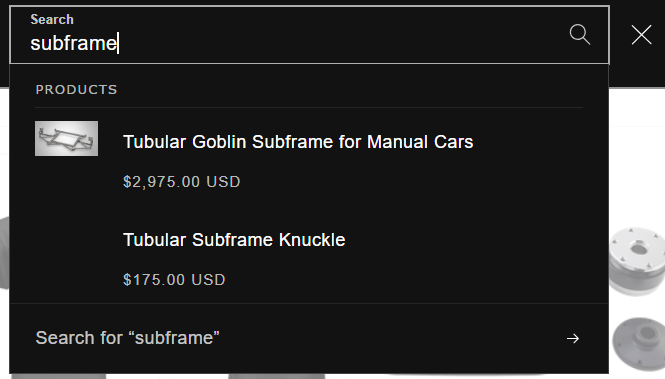Click the PRODUCTS section heading
The image size is (665, 379).
(x=76, y=89)
